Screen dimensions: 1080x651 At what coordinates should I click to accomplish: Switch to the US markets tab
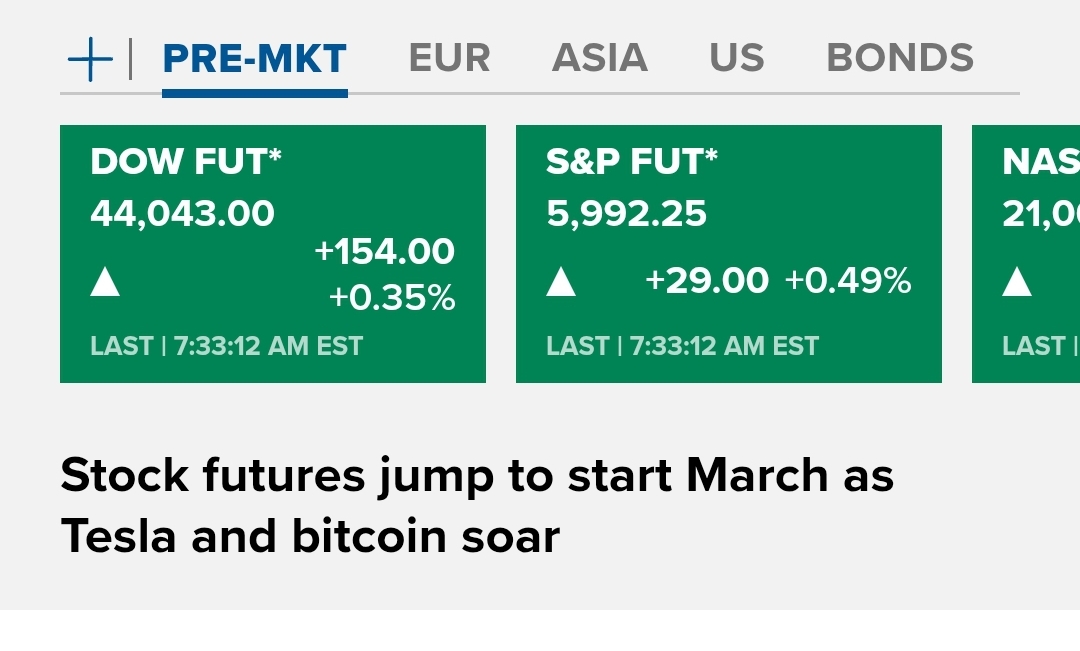click(737, 58)
